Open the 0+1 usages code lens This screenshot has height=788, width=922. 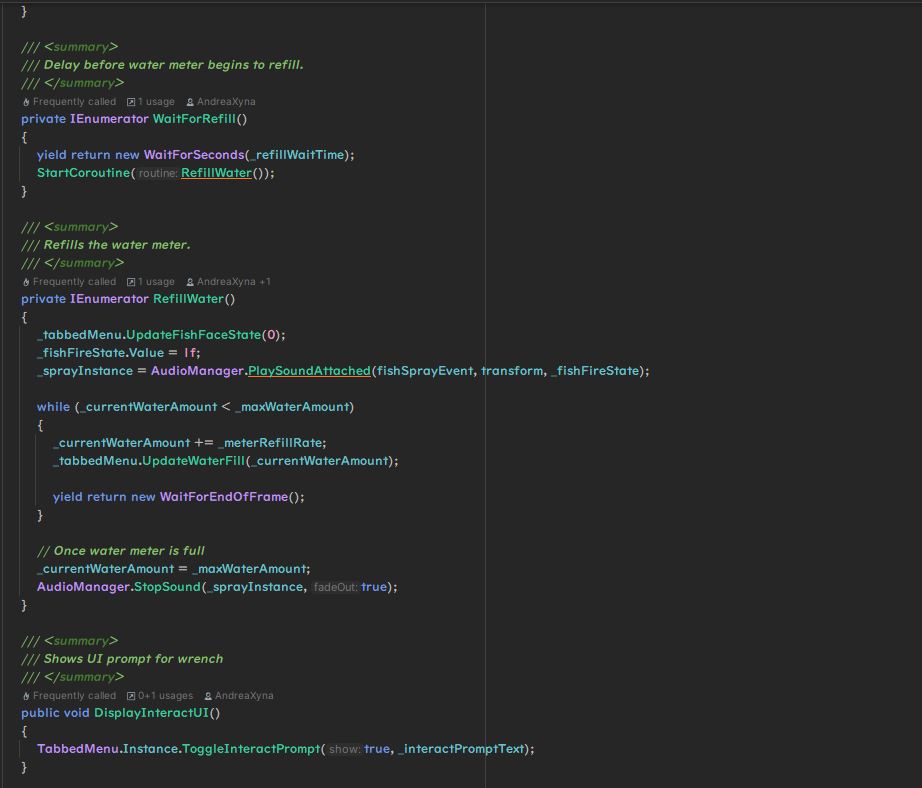click(165, 696)
